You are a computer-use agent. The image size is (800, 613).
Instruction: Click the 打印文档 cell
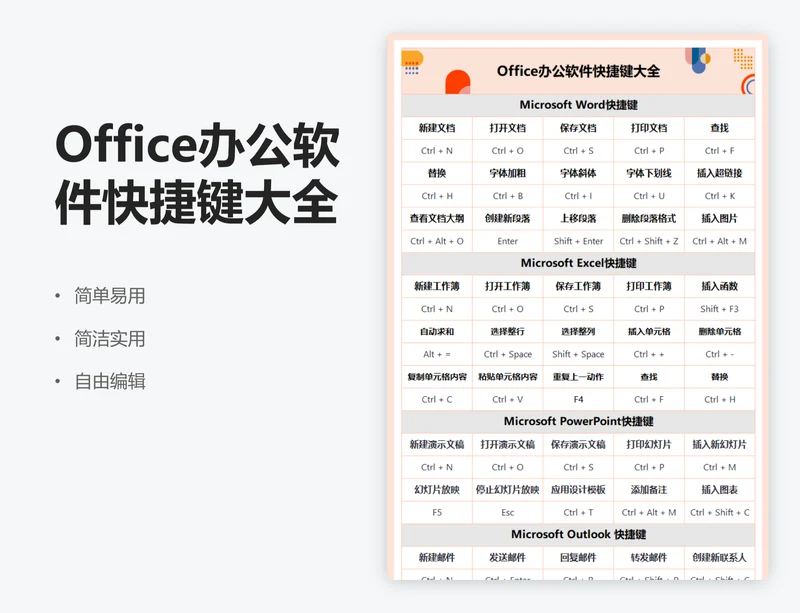[x=648, y=128]
